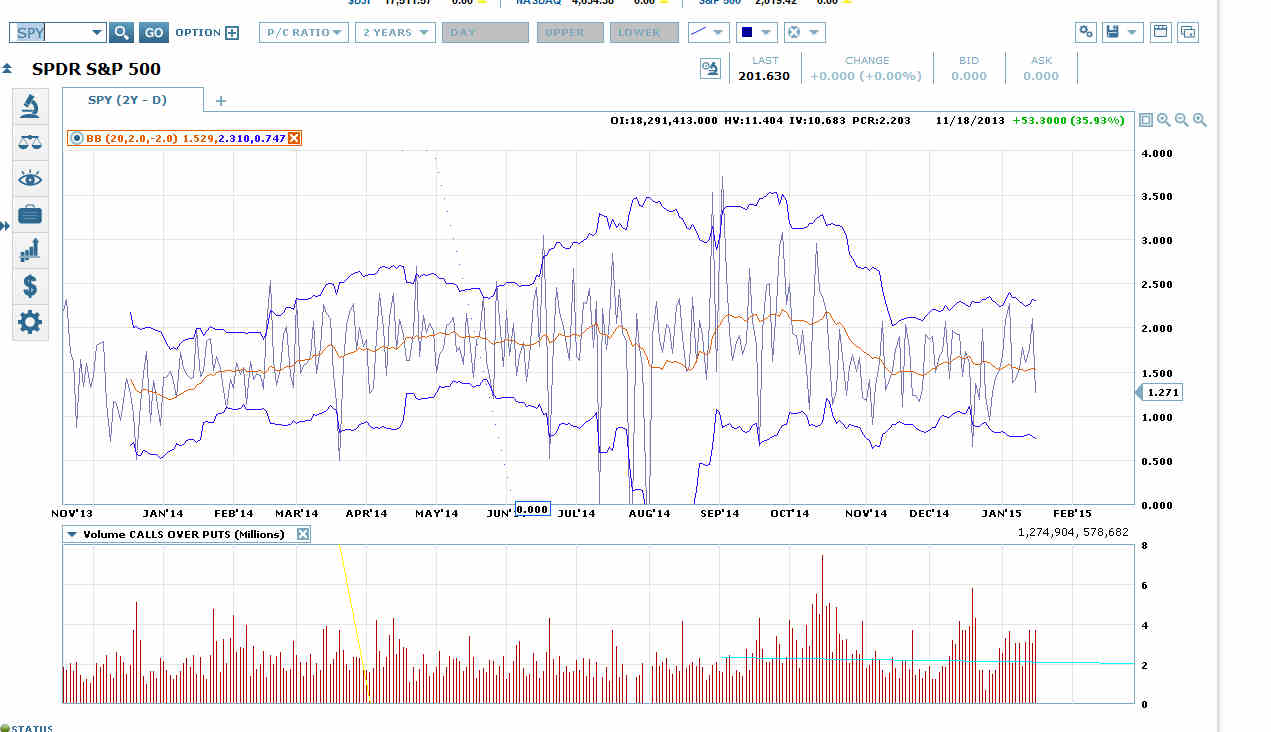The image size is (1271, 732).
Task: Remove the BB indicator with orange X
Action: click(x=294, y=138)
